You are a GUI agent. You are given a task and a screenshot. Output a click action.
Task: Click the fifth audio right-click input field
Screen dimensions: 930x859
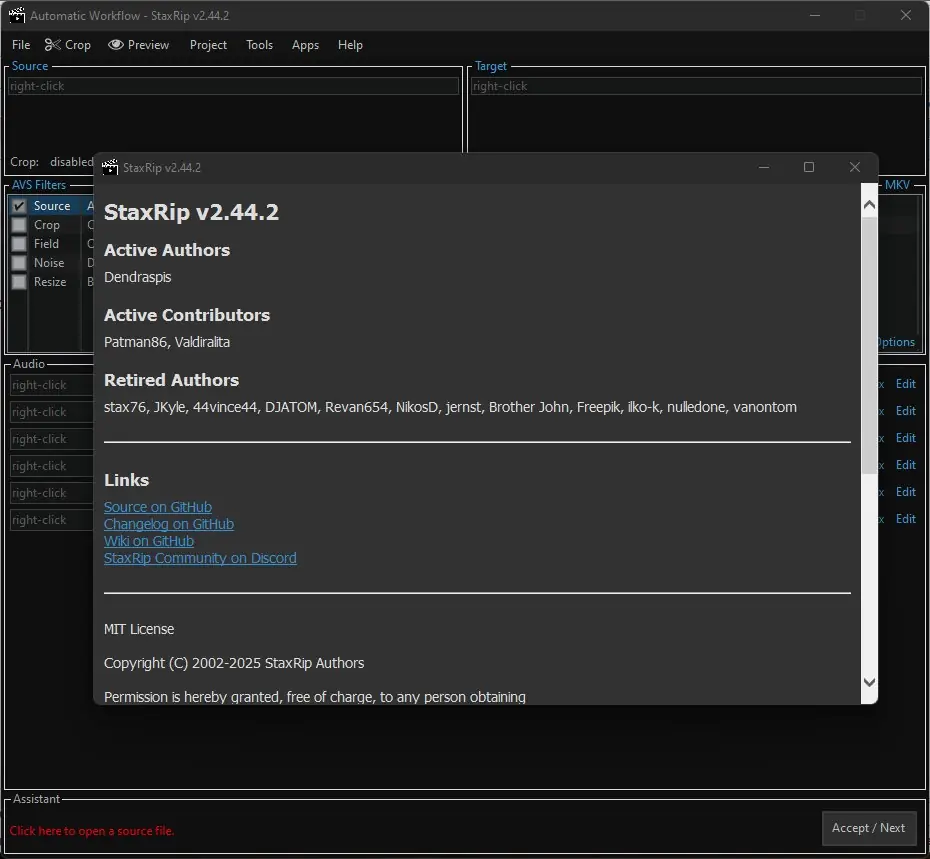tap(52, 493)
